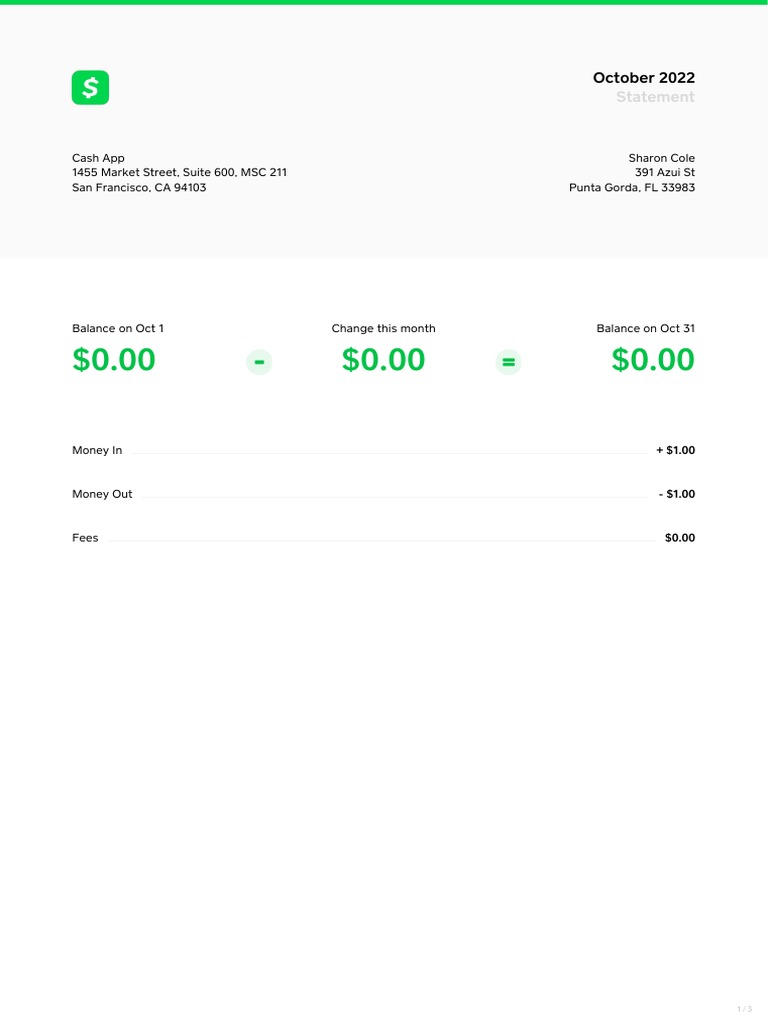Click the Oct 31 balance amount $0.00

[653, 360]
